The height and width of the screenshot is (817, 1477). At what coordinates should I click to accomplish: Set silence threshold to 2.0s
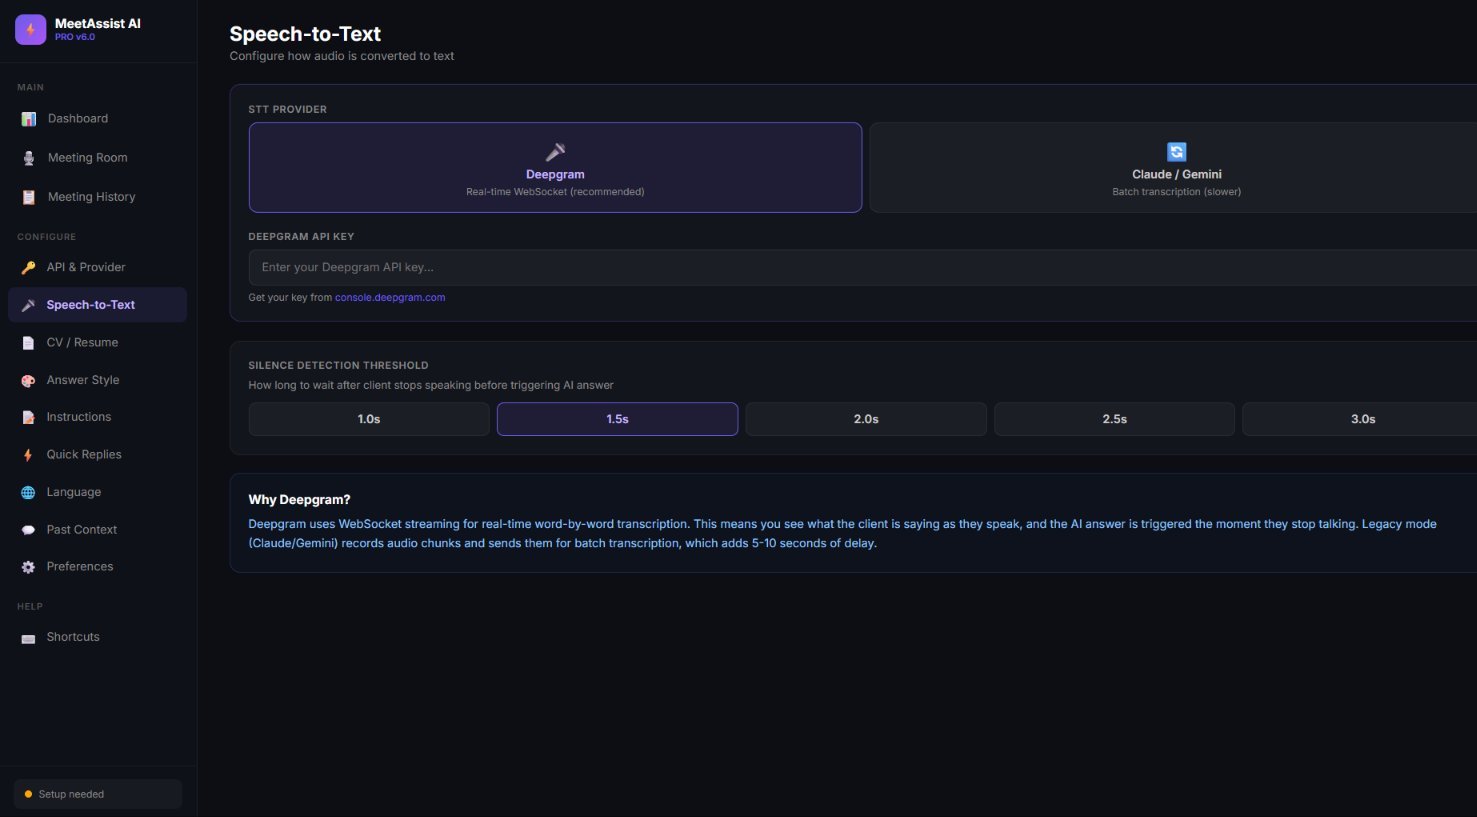(866, 419)
